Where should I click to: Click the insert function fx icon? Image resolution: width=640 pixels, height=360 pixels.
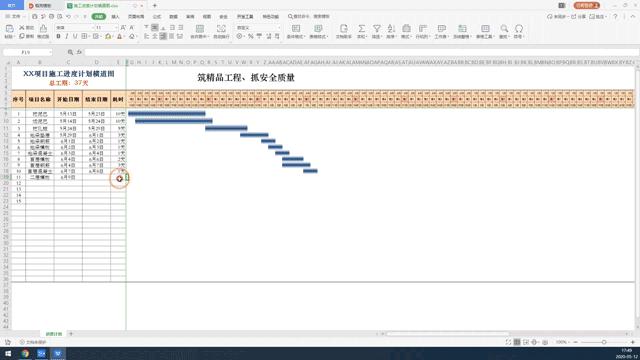point(79,52)
